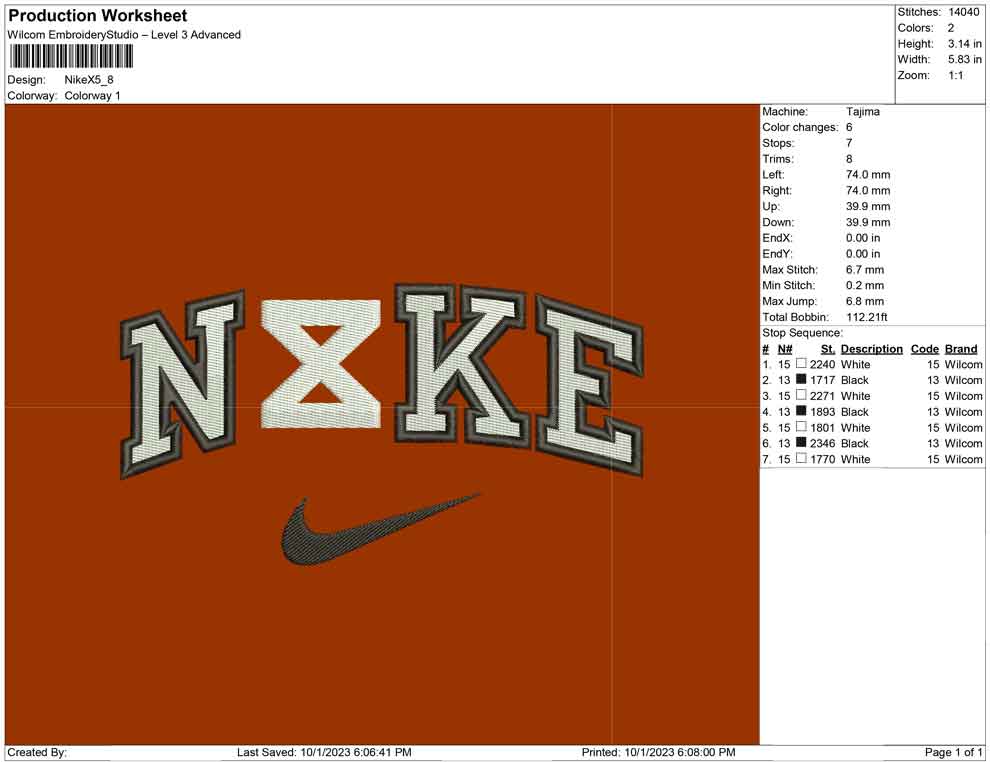Click stitch count 2240 in stop row 1
Screen dimensions: 990x762
tap(823, 365)
